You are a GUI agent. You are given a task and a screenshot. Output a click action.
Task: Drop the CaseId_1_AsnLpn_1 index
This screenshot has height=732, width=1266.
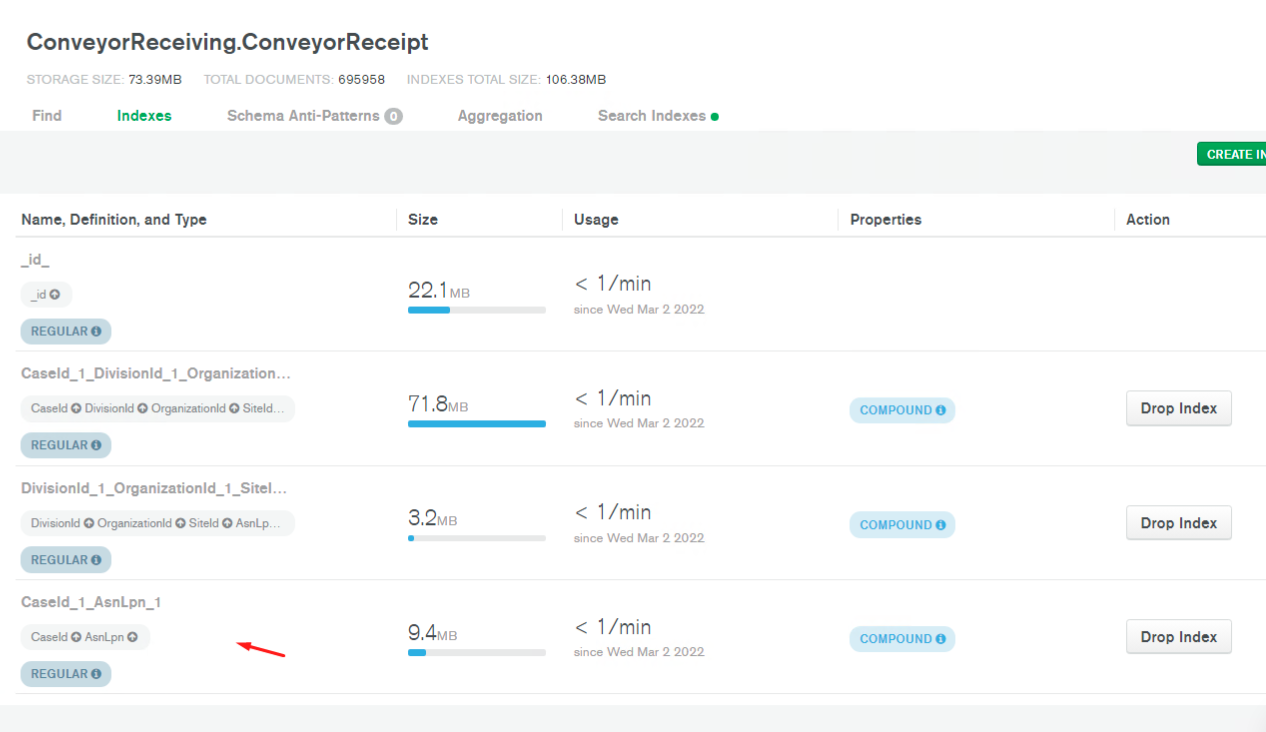point(1178,637)
